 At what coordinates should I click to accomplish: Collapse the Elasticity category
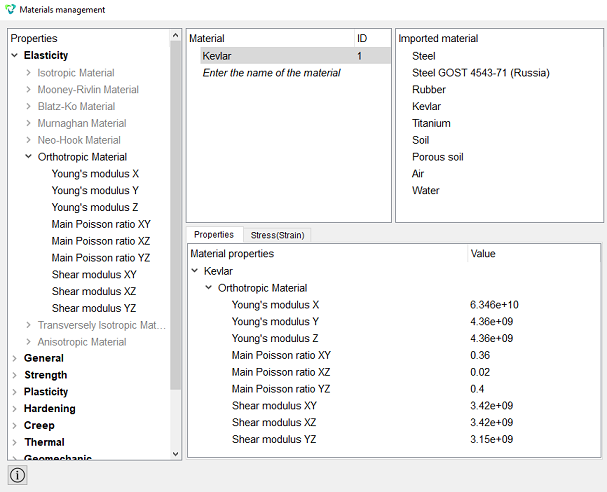coord(15,55)
